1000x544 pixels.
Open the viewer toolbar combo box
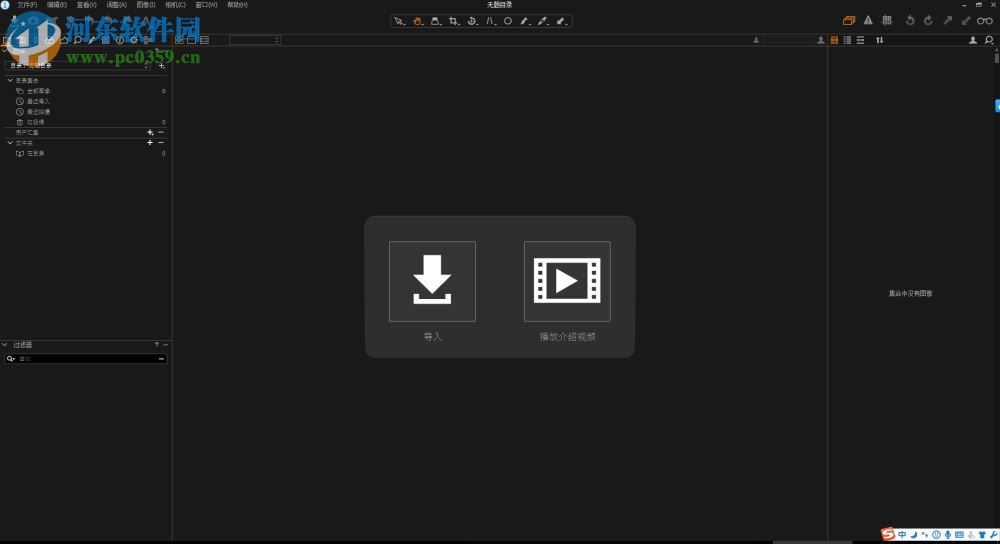tap(255, 40)
